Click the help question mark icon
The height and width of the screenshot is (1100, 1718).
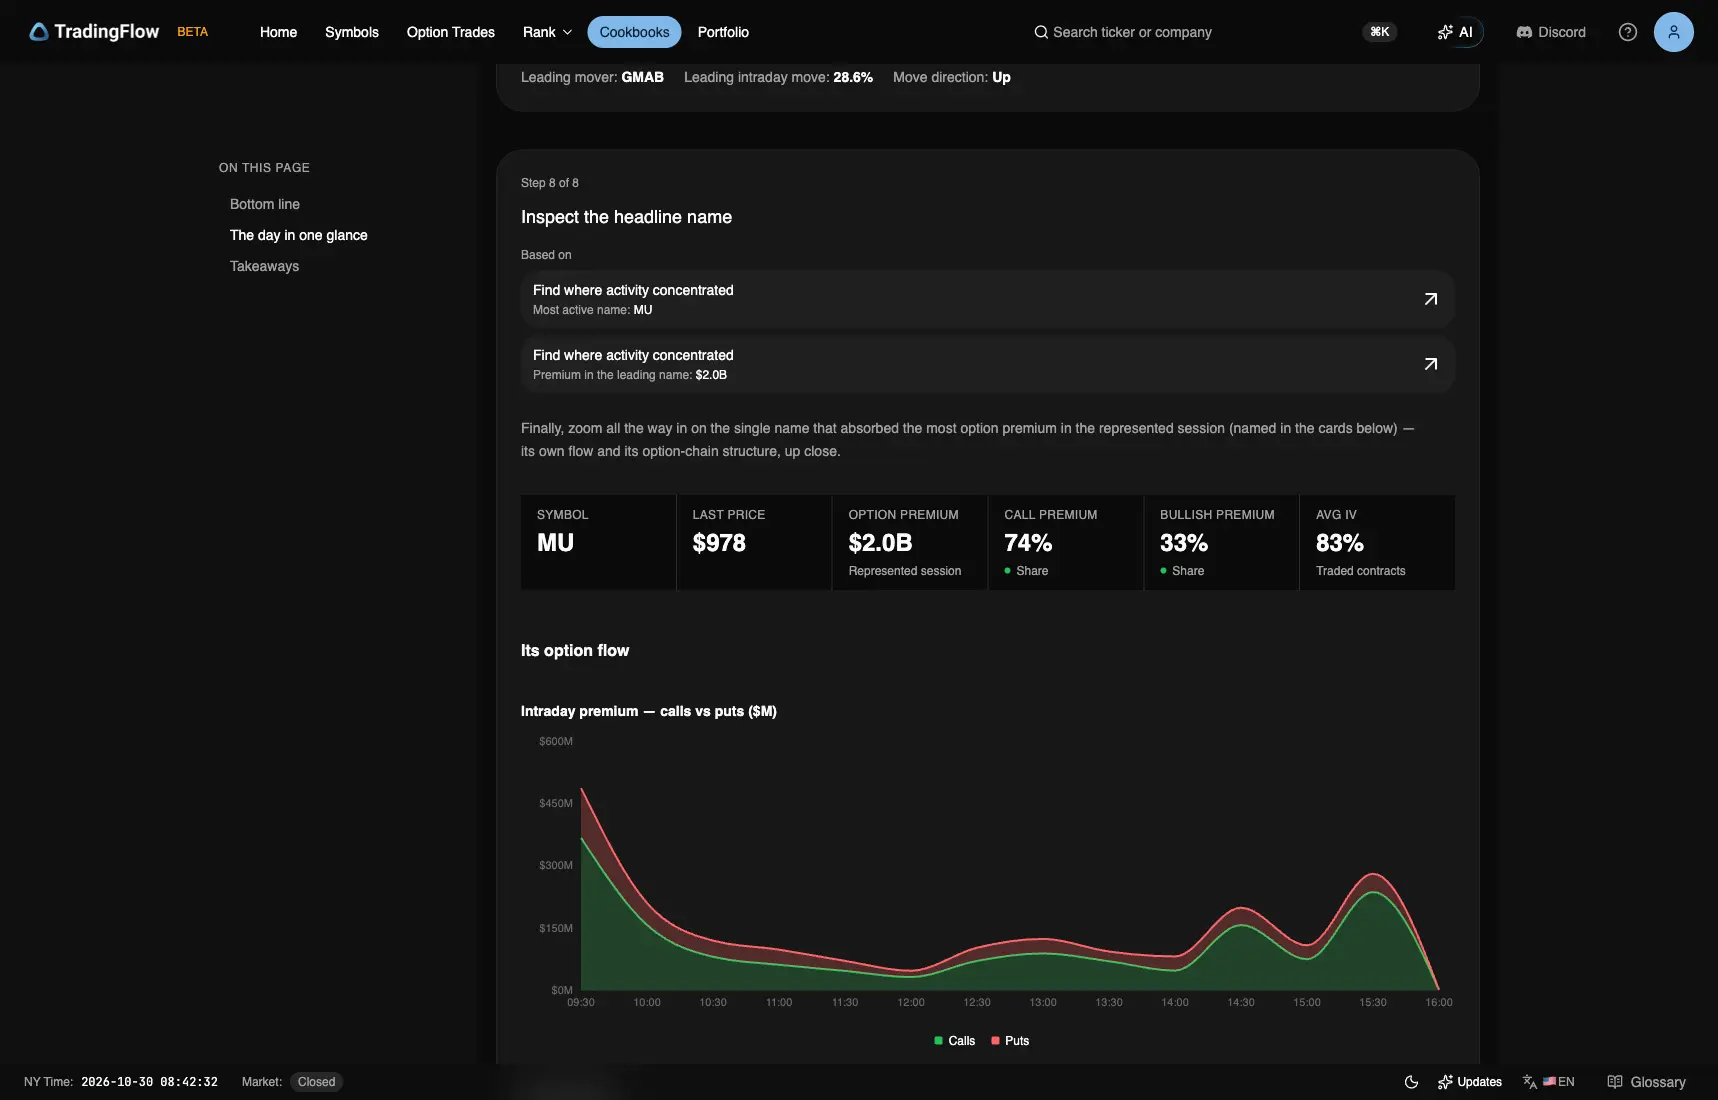[1628, 32]
